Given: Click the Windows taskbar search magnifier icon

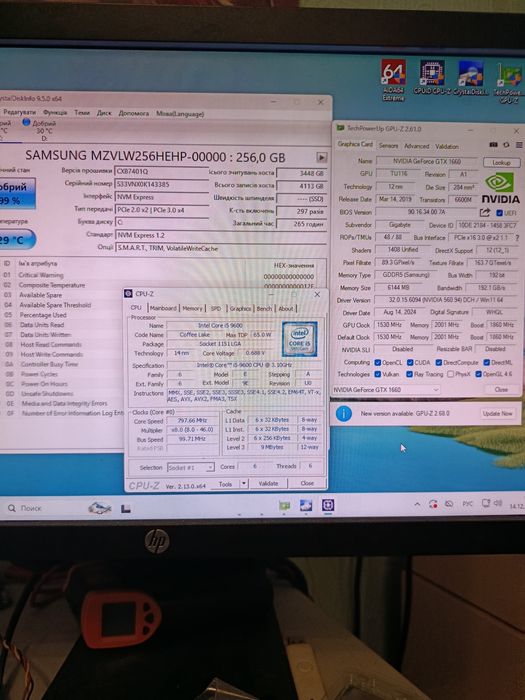Looking at the screenshot, I should point(12,508).
